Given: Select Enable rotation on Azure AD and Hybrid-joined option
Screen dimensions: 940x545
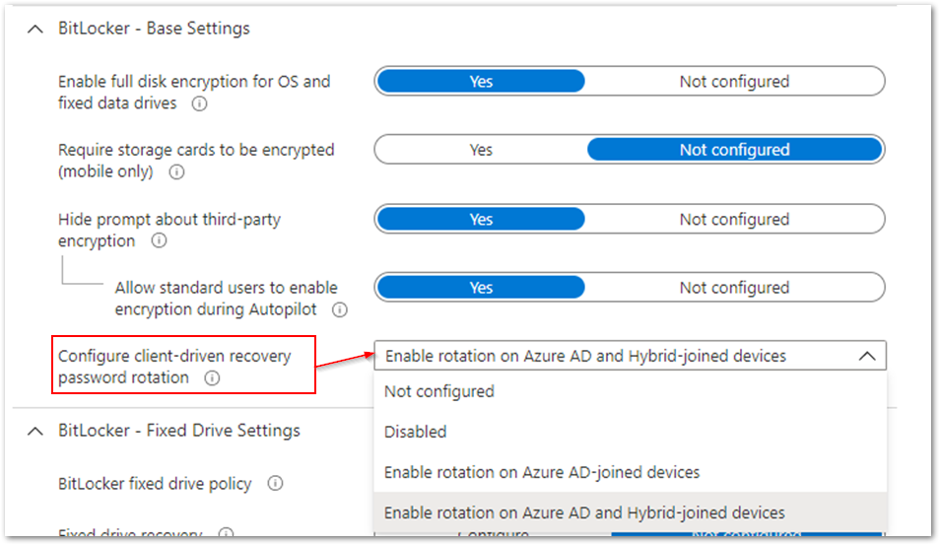Looking at the screenshot, I should [584, 513].
